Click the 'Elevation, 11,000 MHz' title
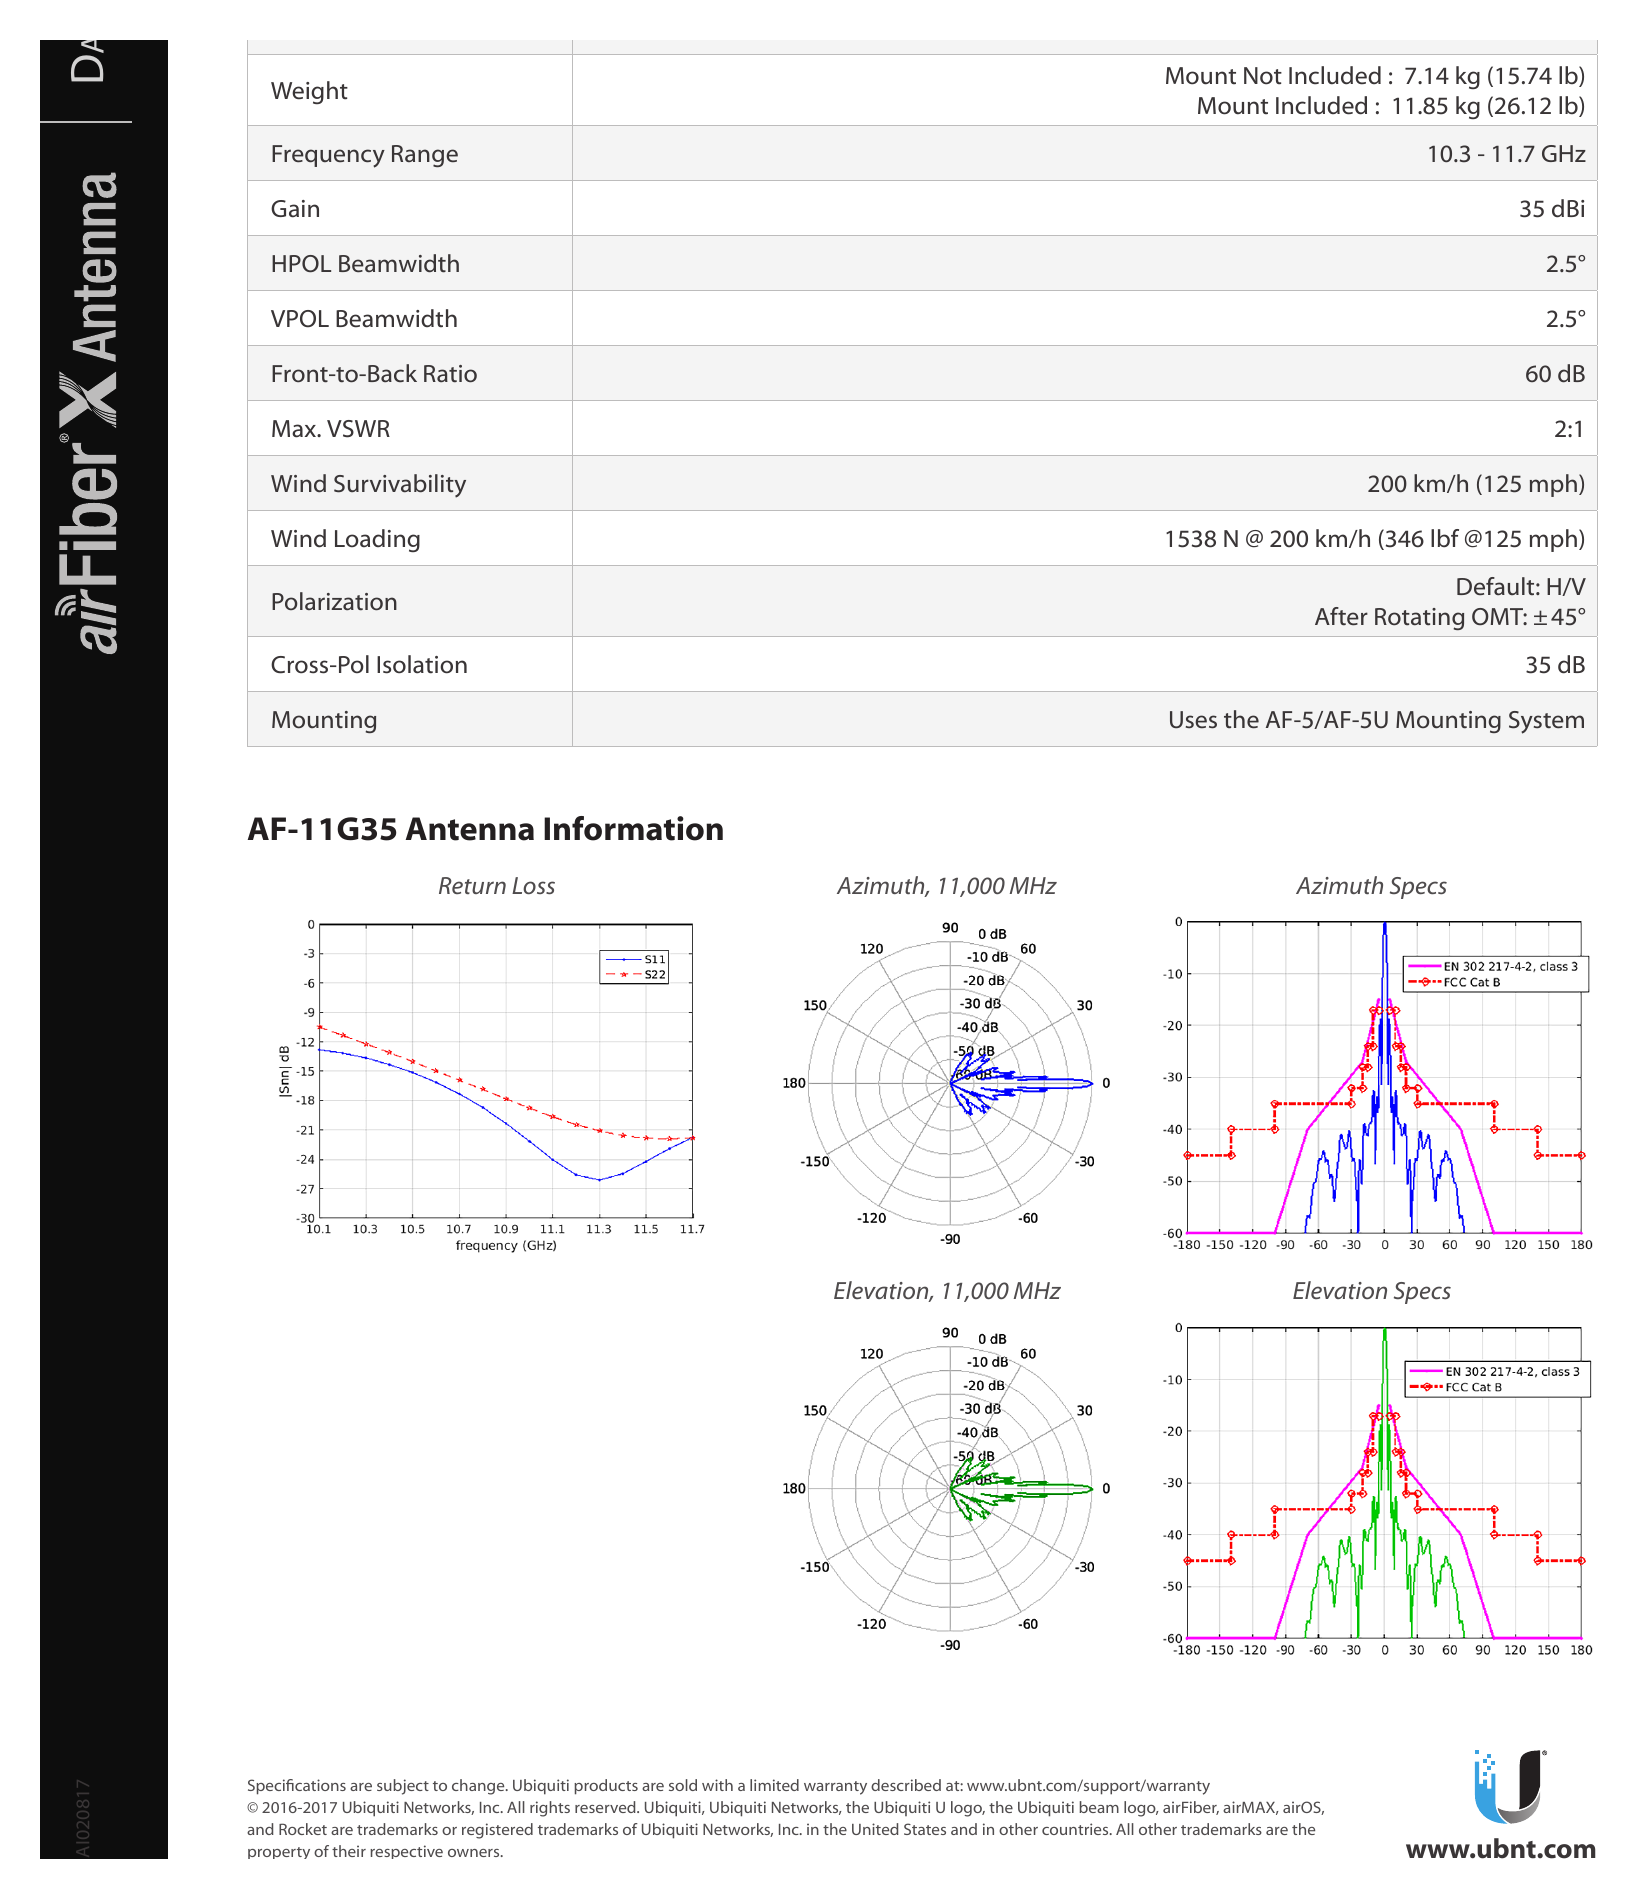Screen dimensions: 1638x1899 point(946,1291)
